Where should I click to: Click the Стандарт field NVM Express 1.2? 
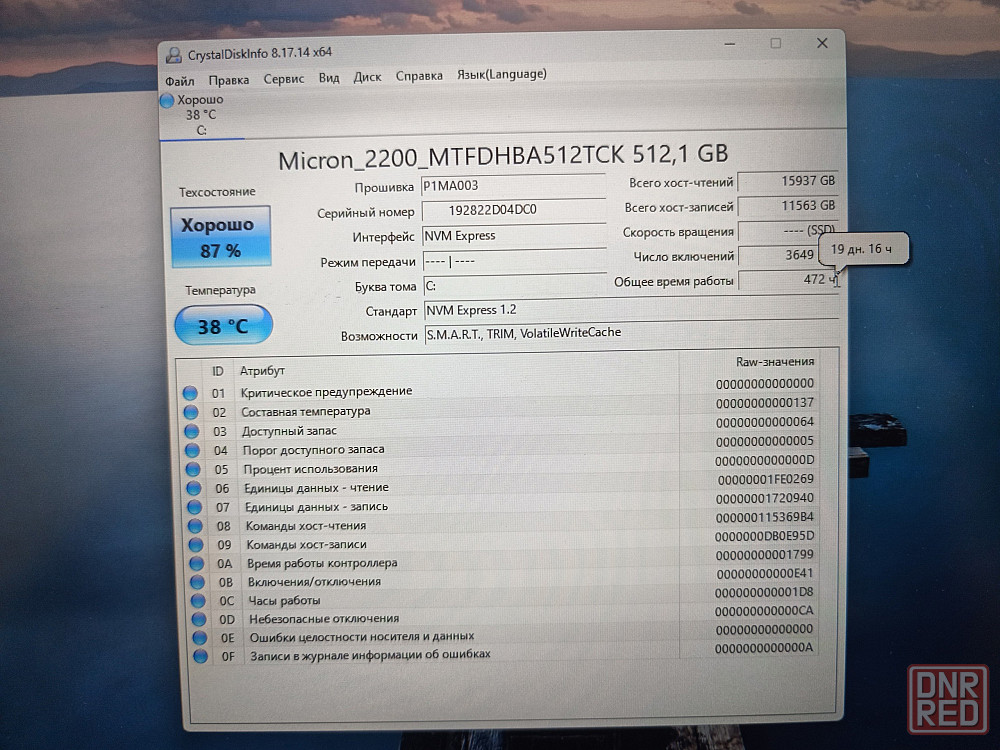(631, 309)
